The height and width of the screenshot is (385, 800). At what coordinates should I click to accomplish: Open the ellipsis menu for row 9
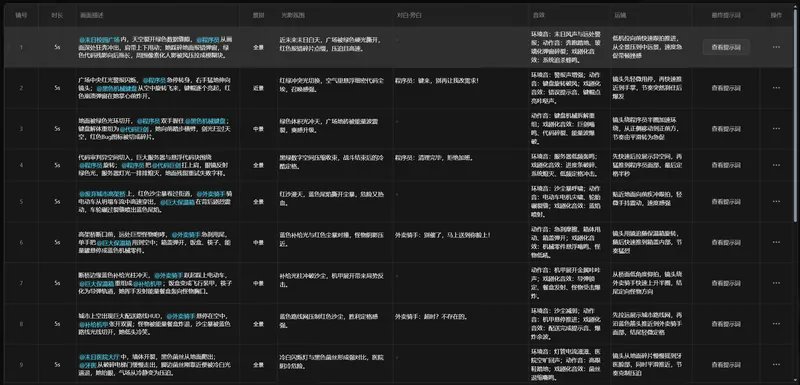click(x=776, y=365)
